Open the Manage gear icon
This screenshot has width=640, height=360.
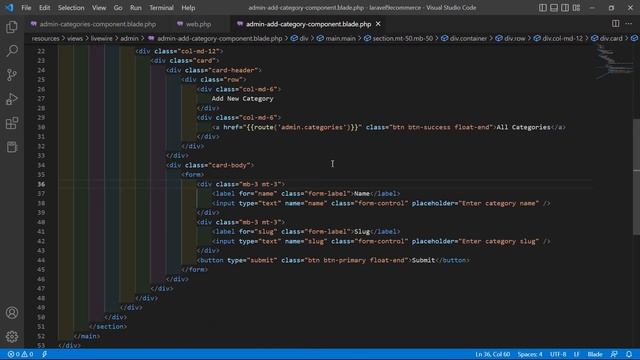12,337
